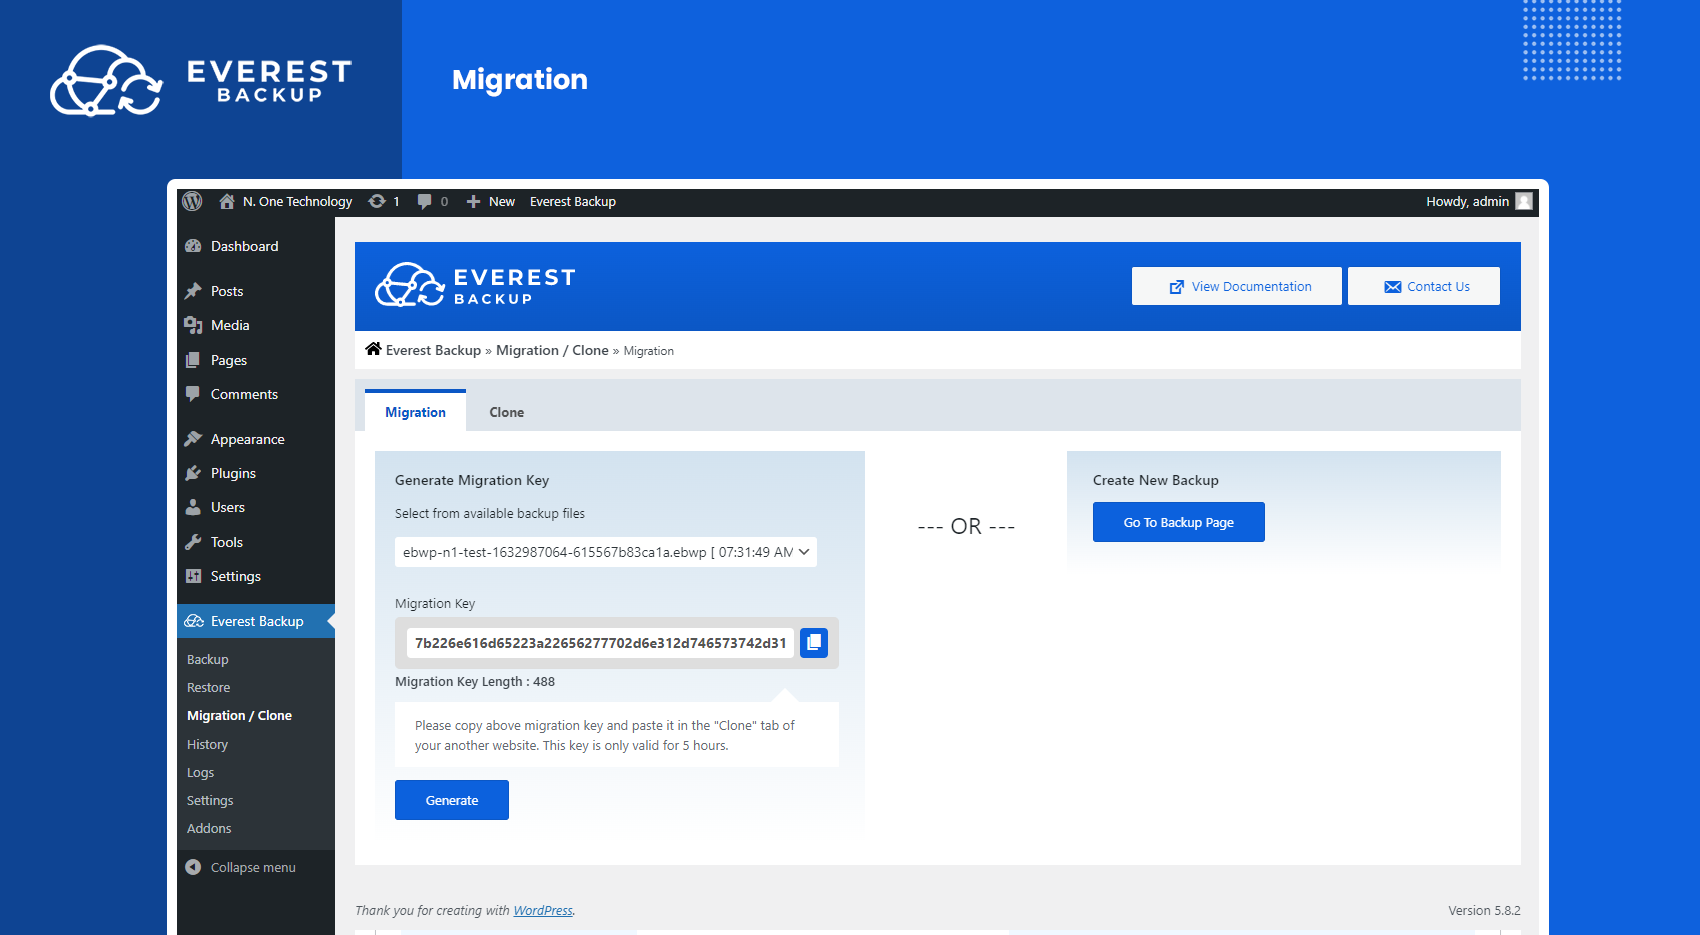Click Everest Backup in the admin bar

(573, 201)
